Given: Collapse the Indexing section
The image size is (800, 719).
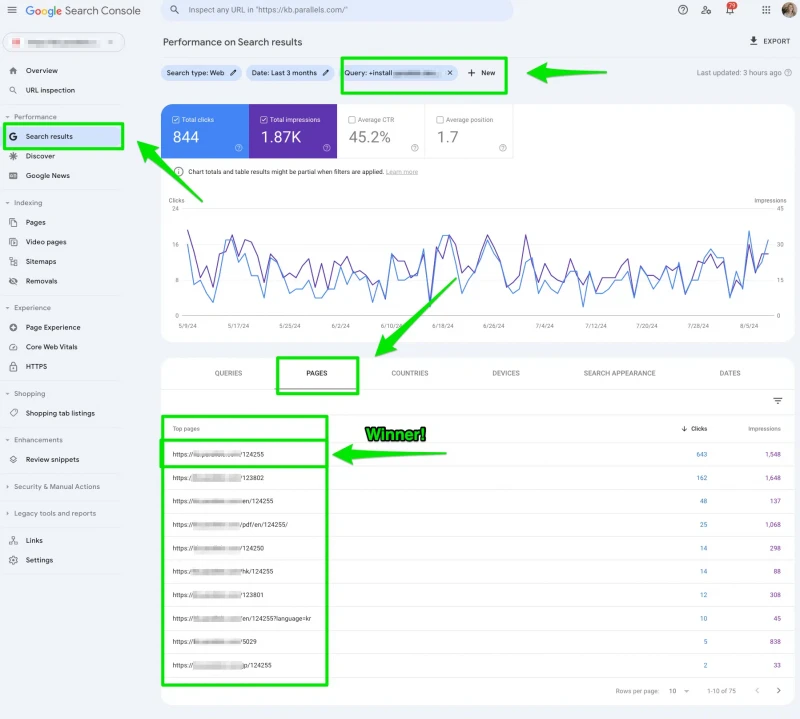Looking at the screenshot, I should click(7, 203).
